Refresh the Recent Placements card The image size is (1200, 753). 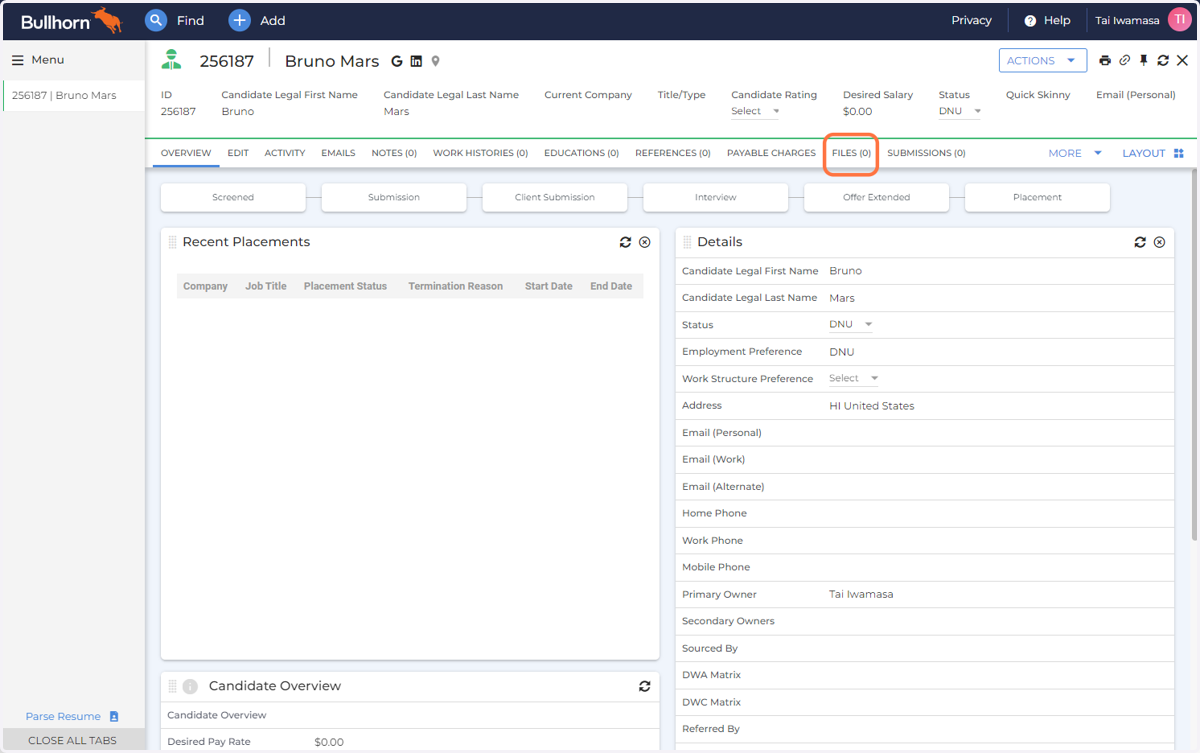(626, 242)
